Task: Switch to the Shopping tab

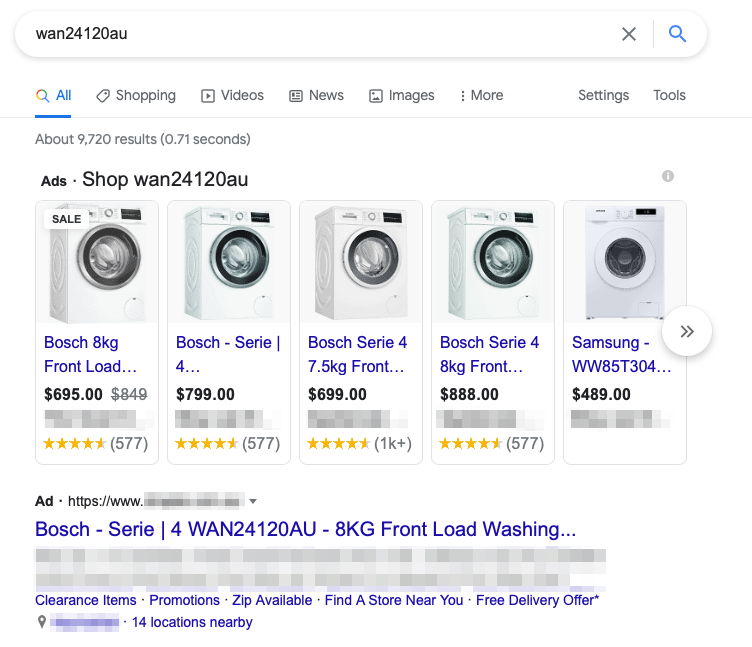Action: pos(136,95)
